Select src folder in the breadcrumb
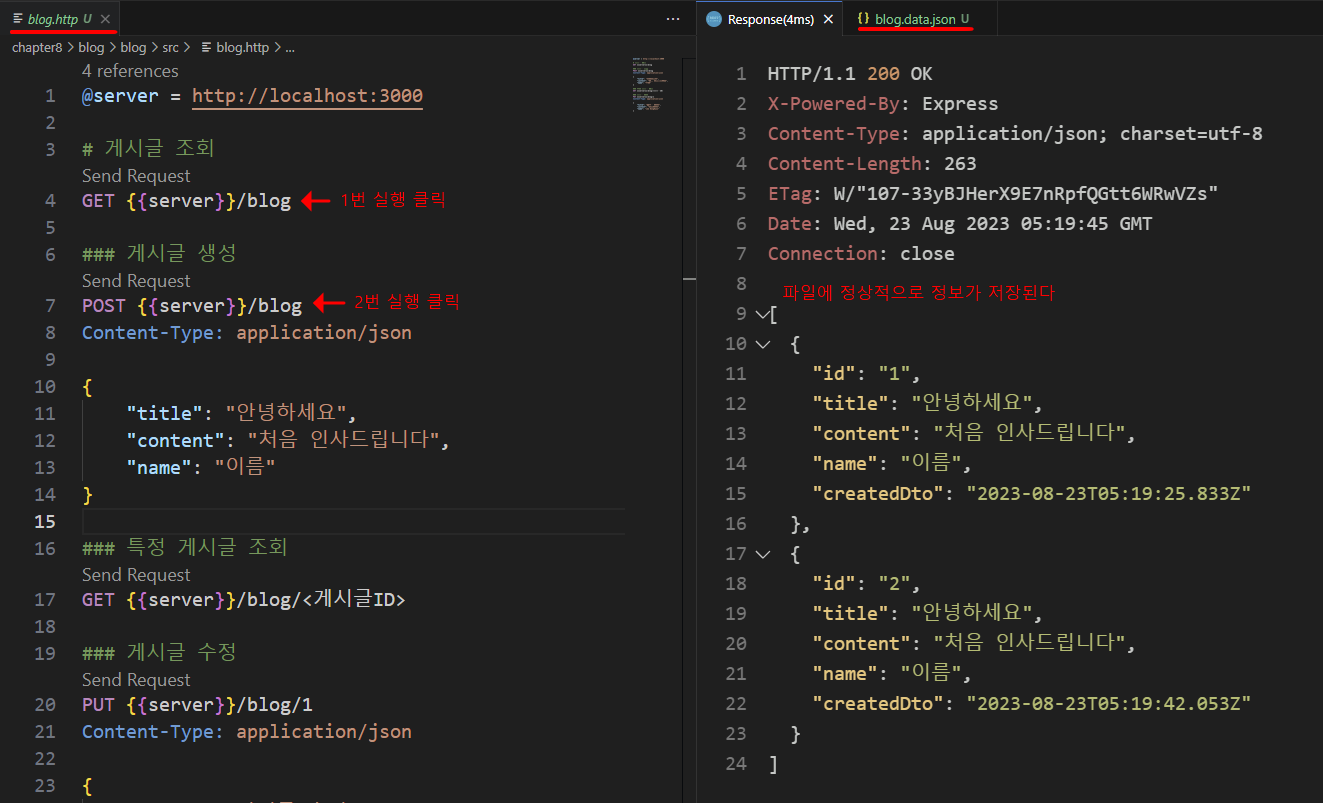Viewport: 1323px width, 803px height. (x=171, y=47)
